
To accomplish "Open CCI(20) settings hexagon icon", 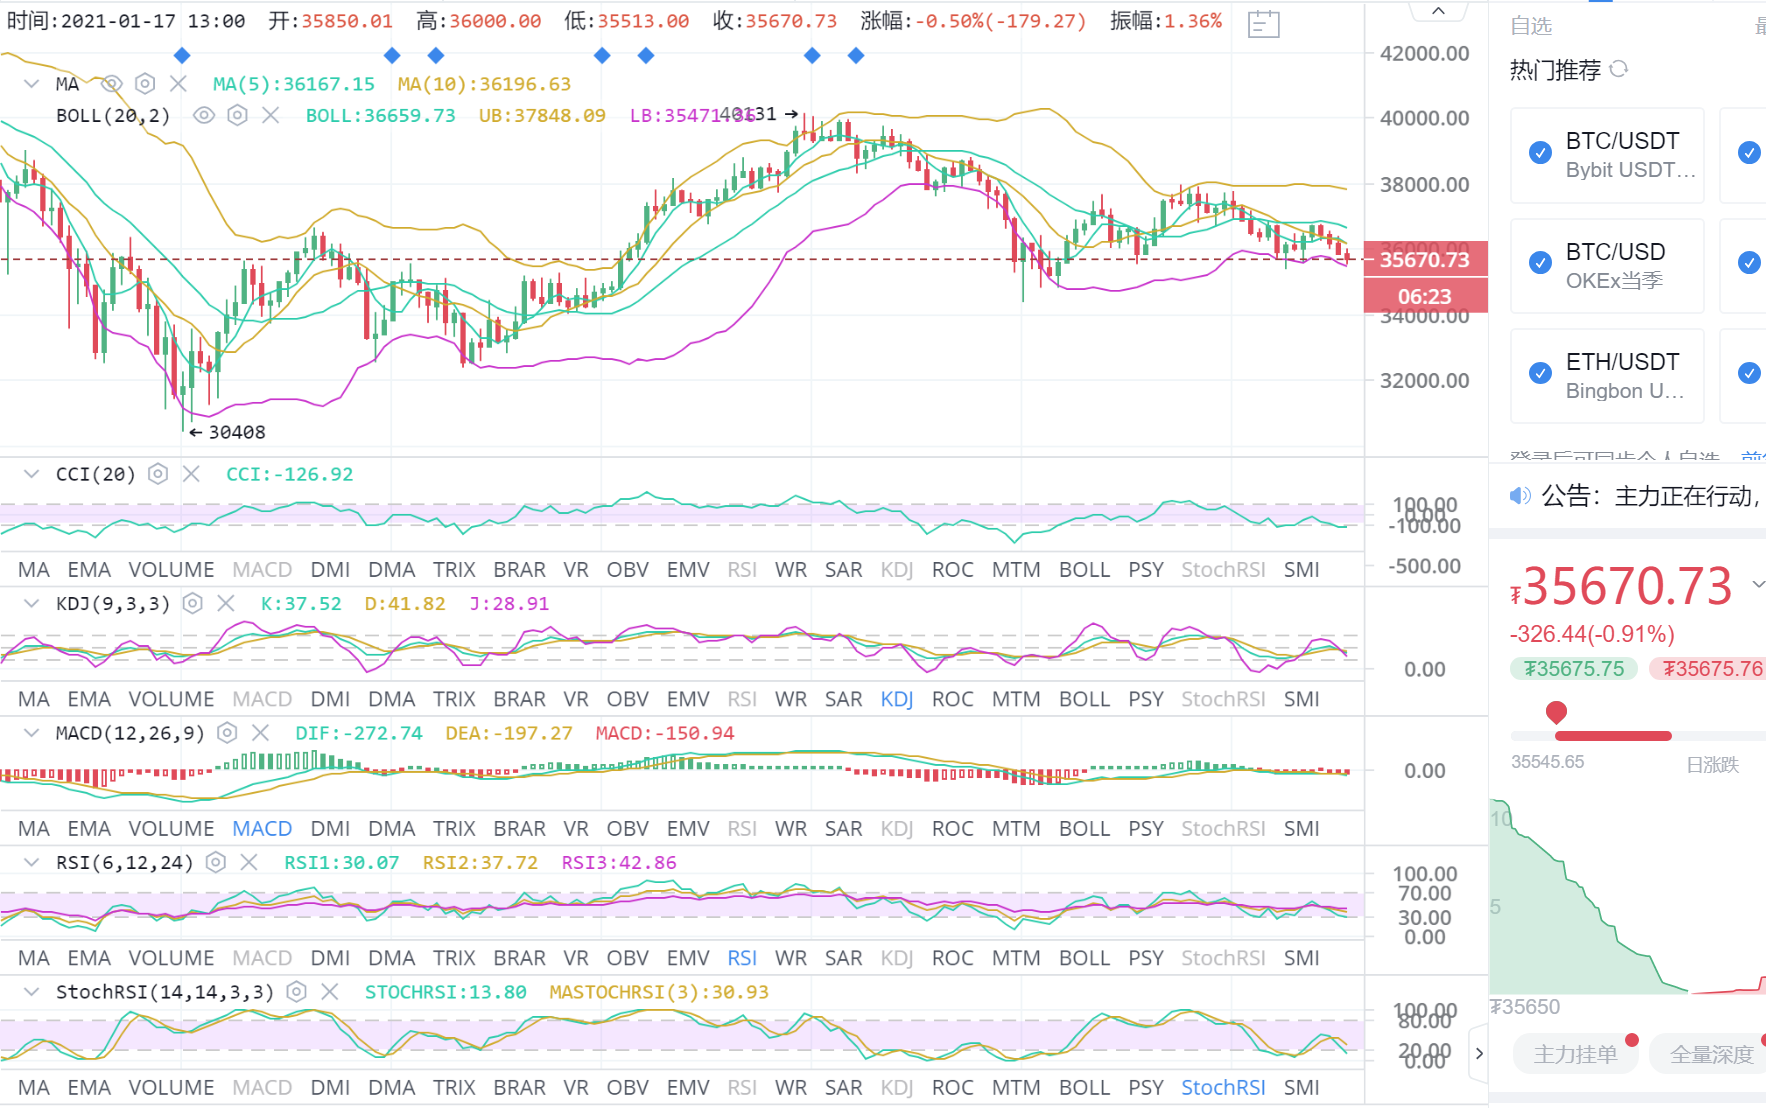I will (x=158, y=474).
